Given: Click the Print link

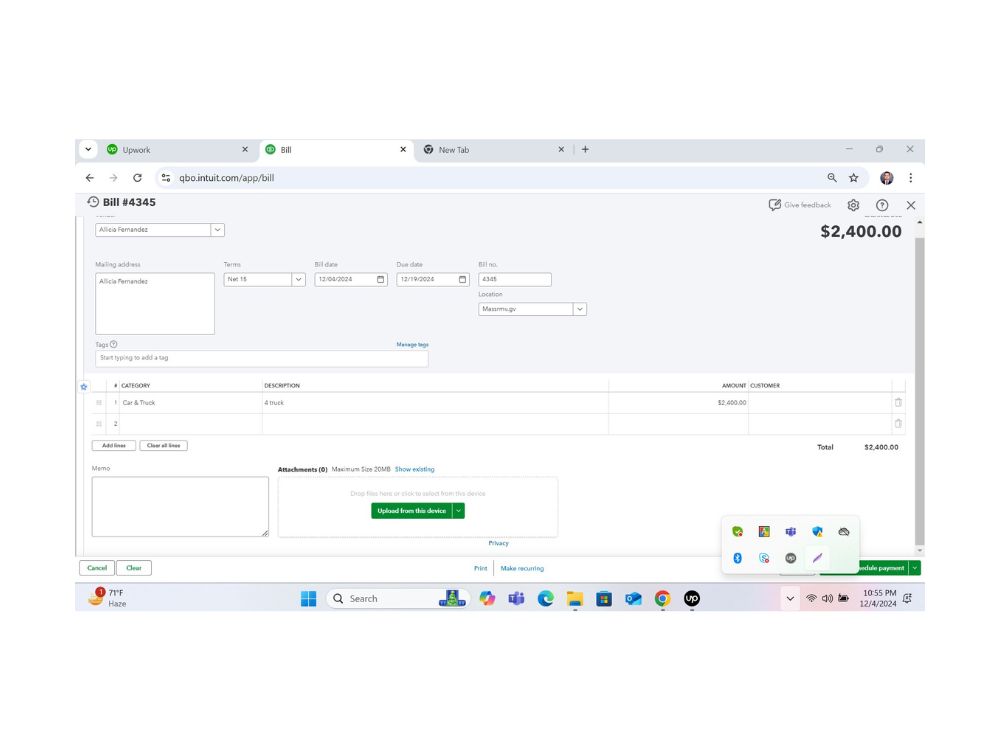Looking at the screenshot, I should pyautogui.click(x=481, y=568).
